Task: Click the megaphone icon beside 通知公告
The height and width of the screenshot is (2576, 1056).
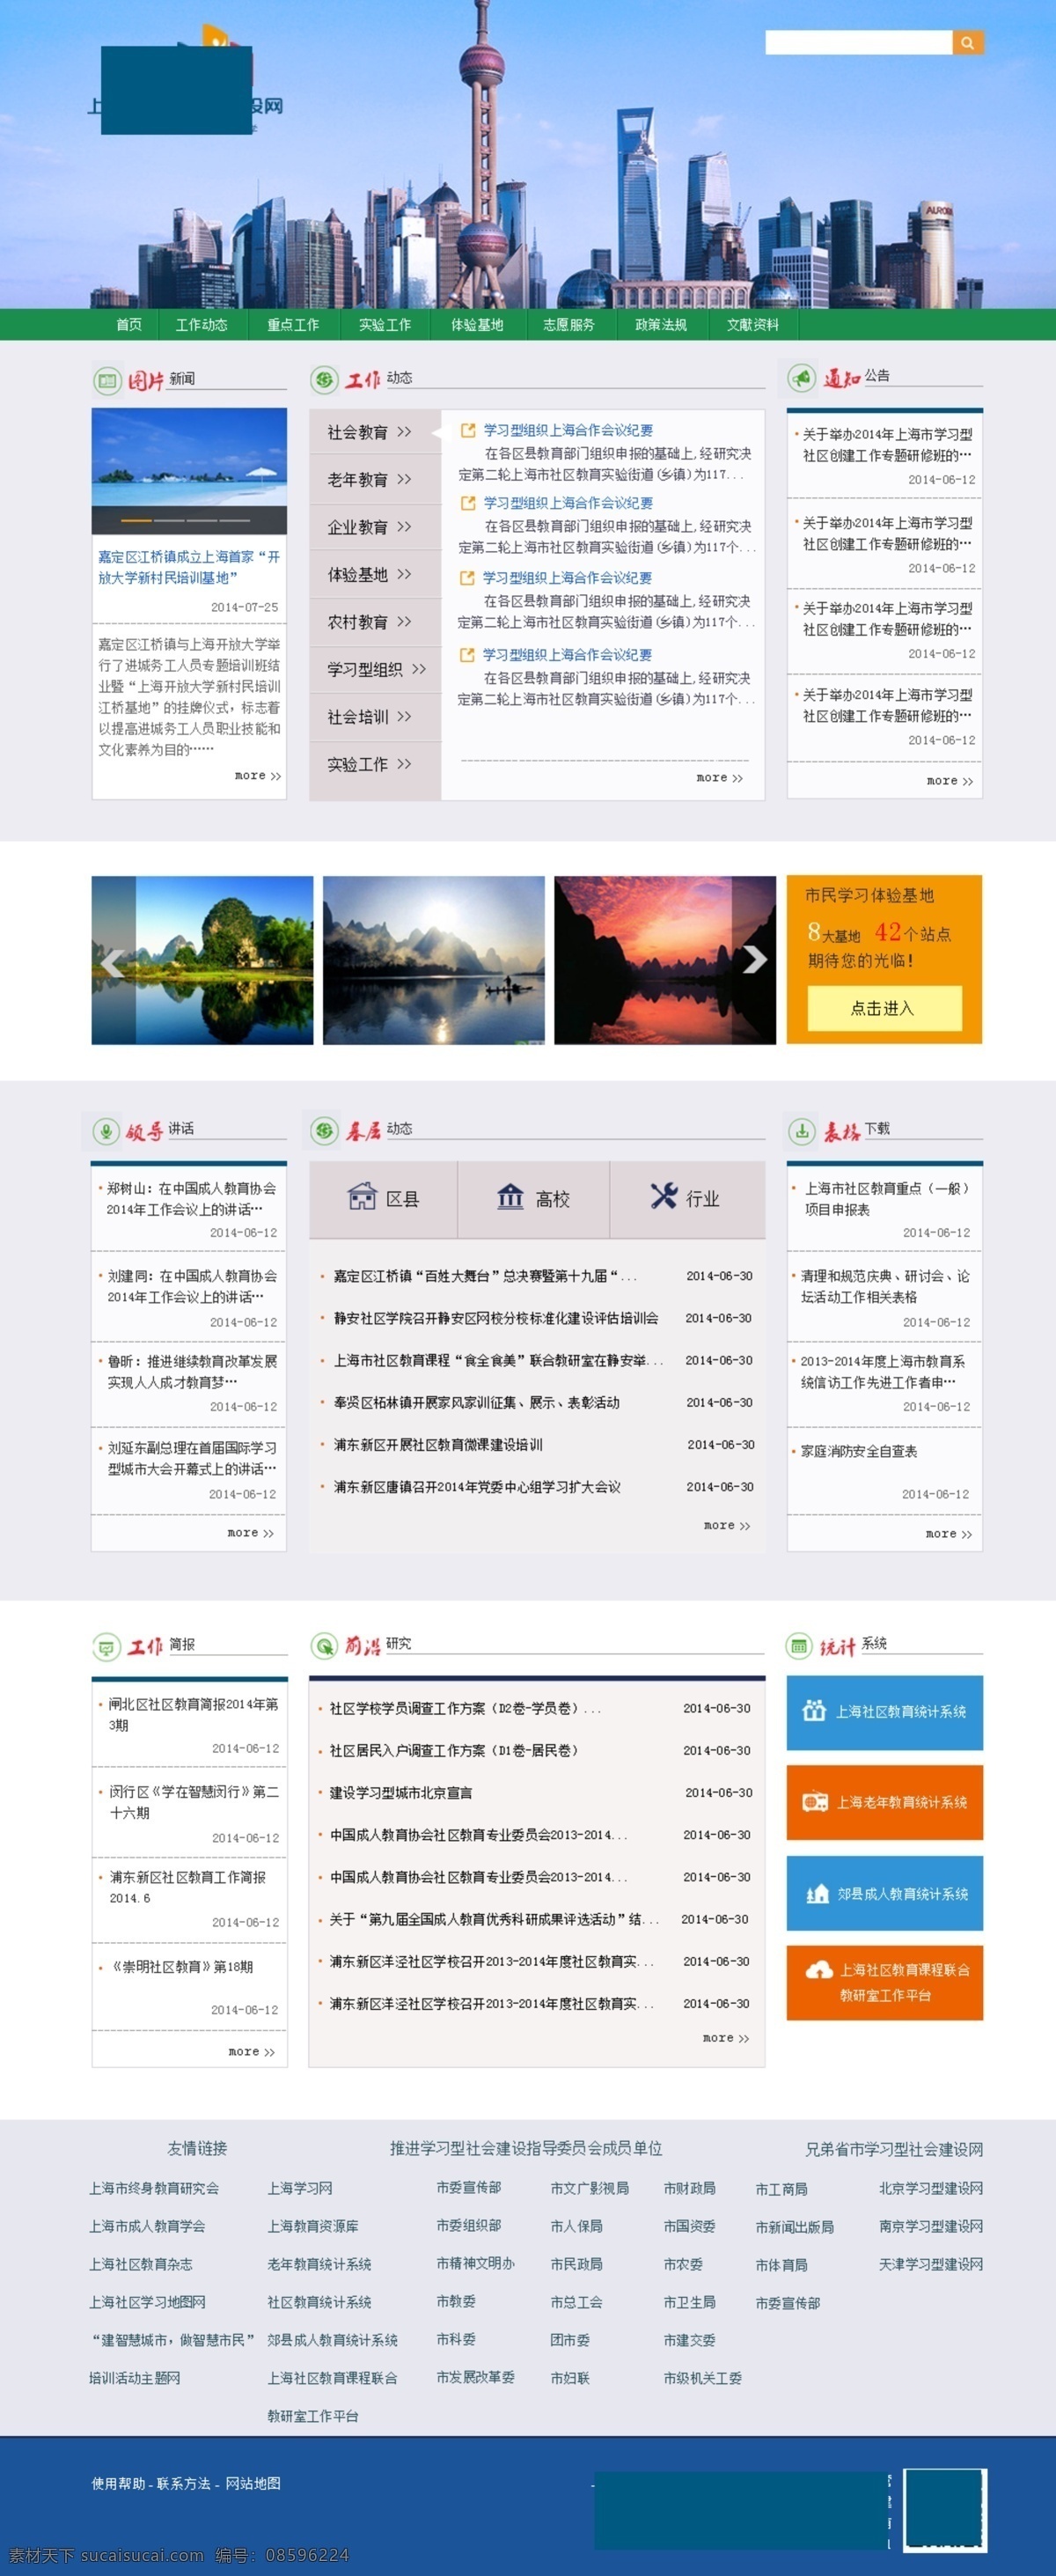Action: 801,378
